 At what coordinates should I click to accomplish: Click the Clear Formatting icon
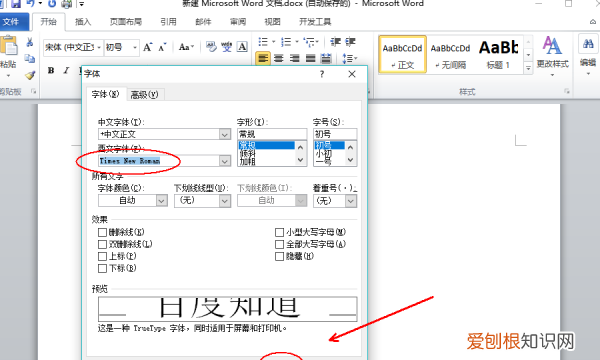pos(211,47)
